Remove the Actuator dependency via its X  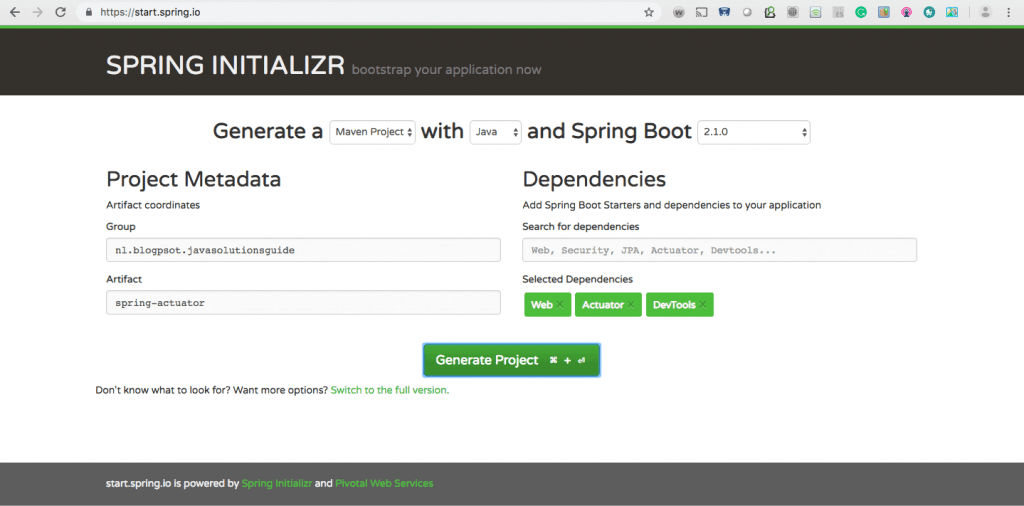pos(631,305)
